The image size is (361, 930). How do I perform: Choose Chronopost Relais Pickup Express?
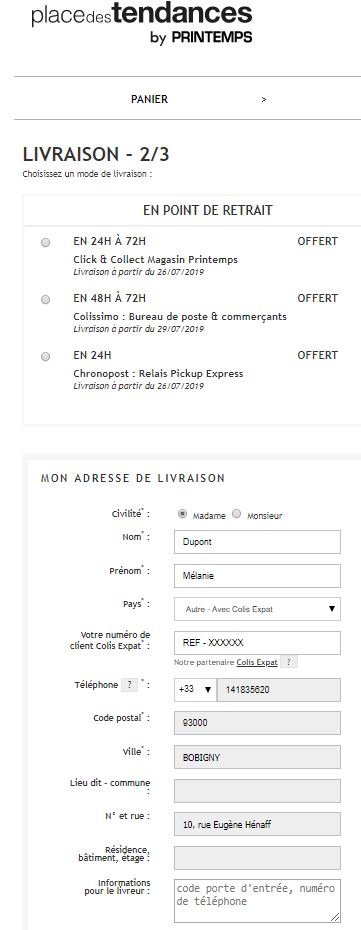click(x=46, y=356)
